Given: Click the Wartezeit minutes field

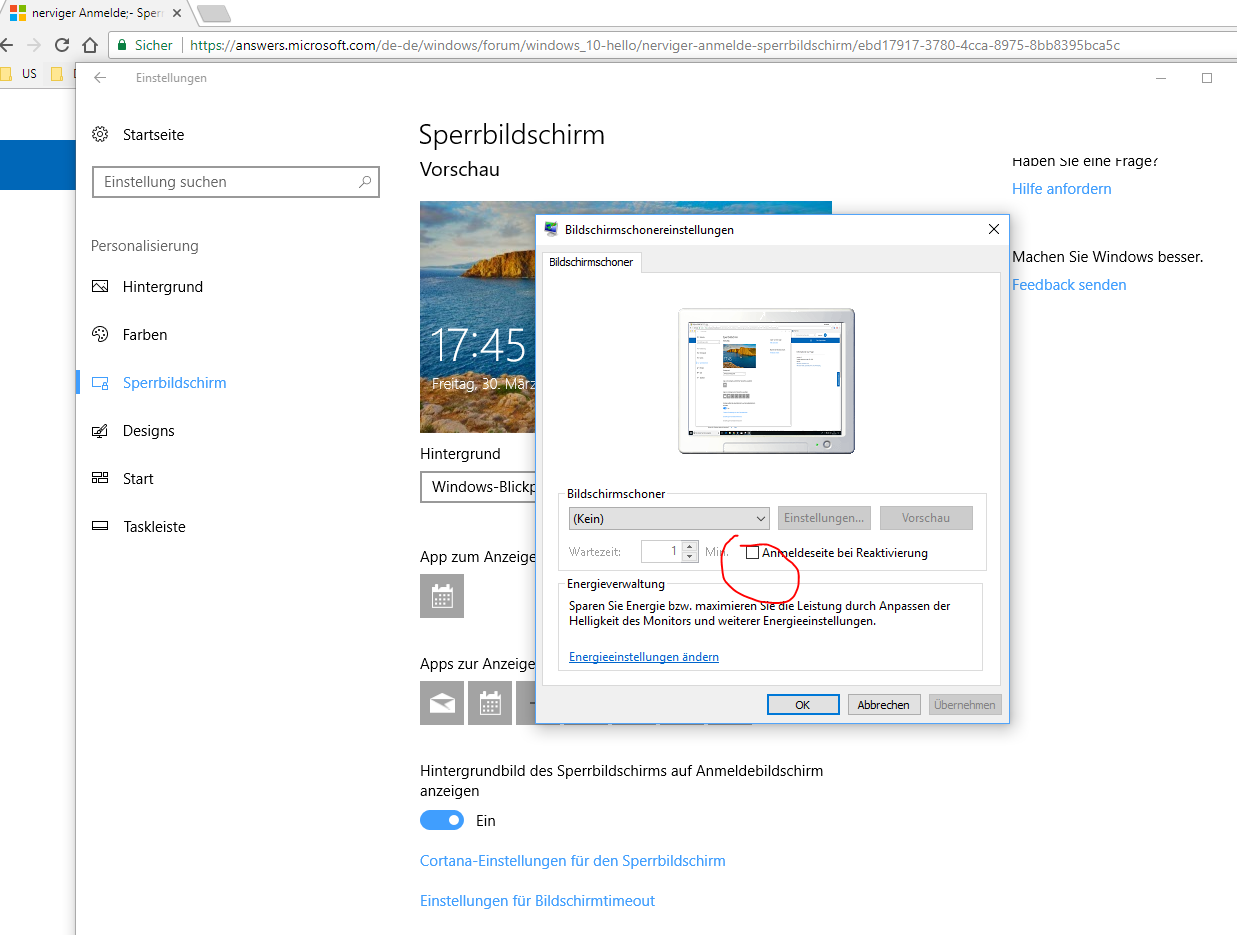Looking at the screenshot, I should tap(661, 551).
